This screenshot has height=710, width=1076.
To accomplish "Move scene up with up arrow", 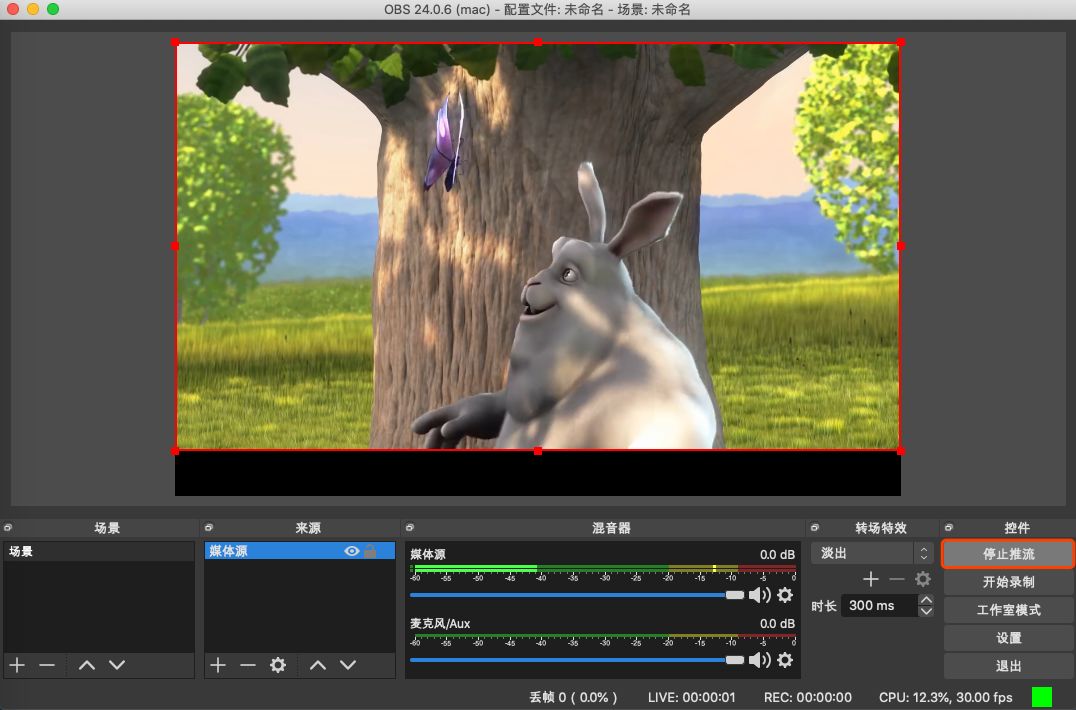I will coord(86,665).
